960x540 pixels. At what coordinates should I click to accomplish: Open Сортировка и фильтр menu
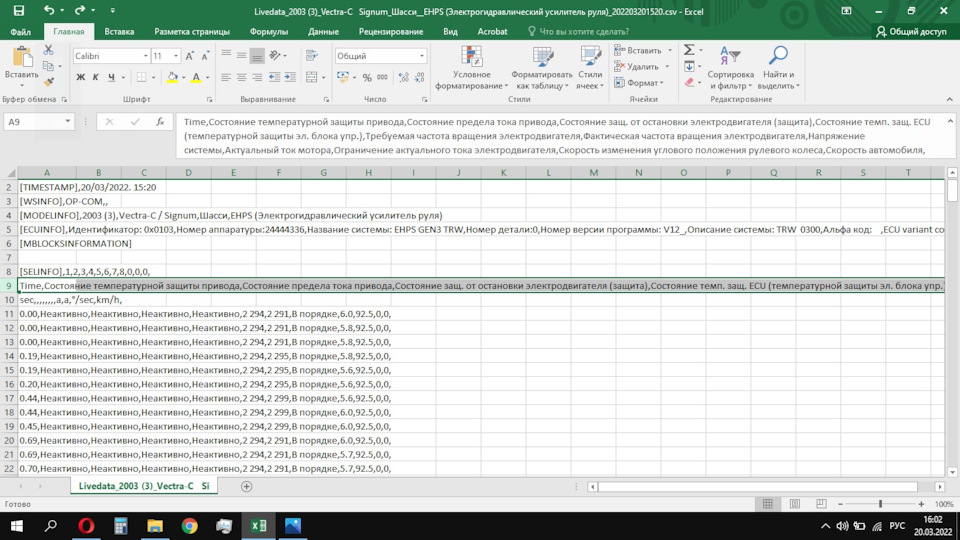730,67
